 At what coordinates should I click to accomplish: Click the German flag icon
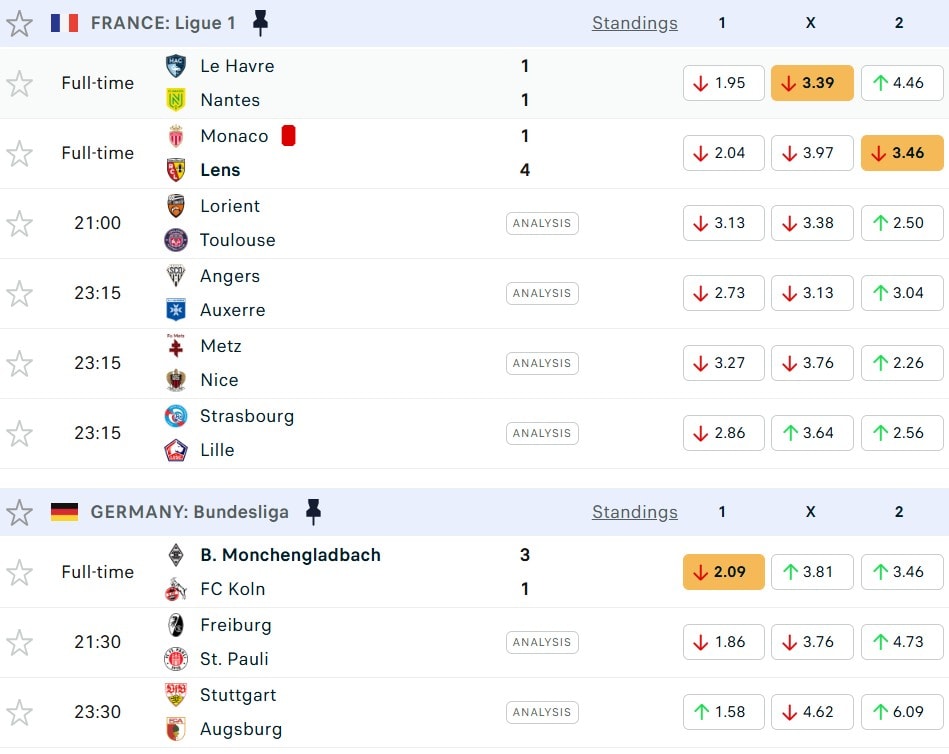(64, 512)
